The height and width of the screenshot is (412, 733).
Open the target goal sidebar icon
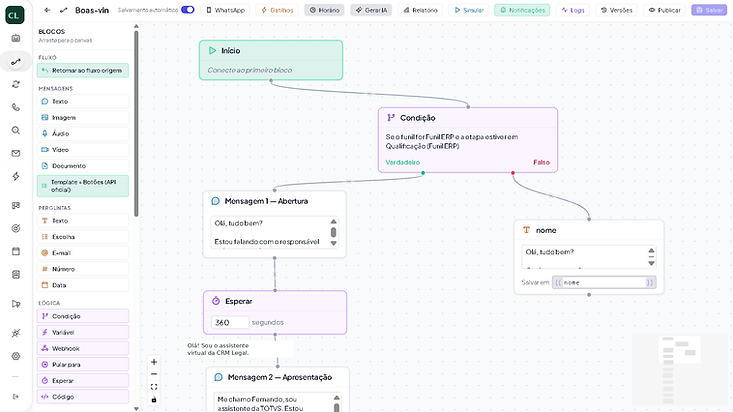[x=16, y=228]
